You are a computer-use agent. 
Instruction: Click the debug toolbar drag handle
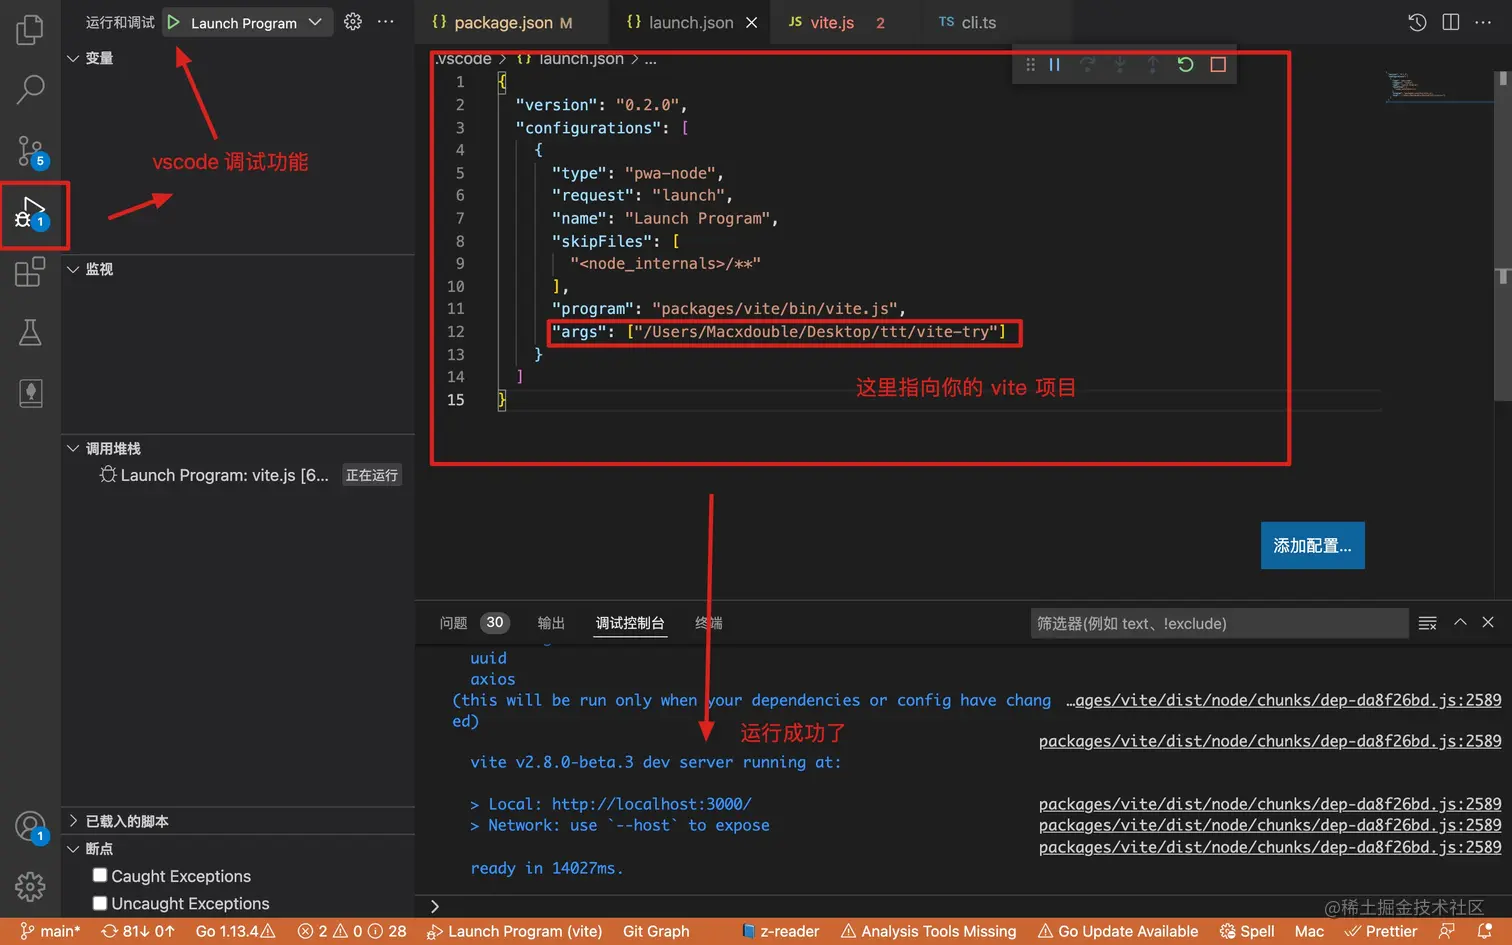tap(1030, 64)
